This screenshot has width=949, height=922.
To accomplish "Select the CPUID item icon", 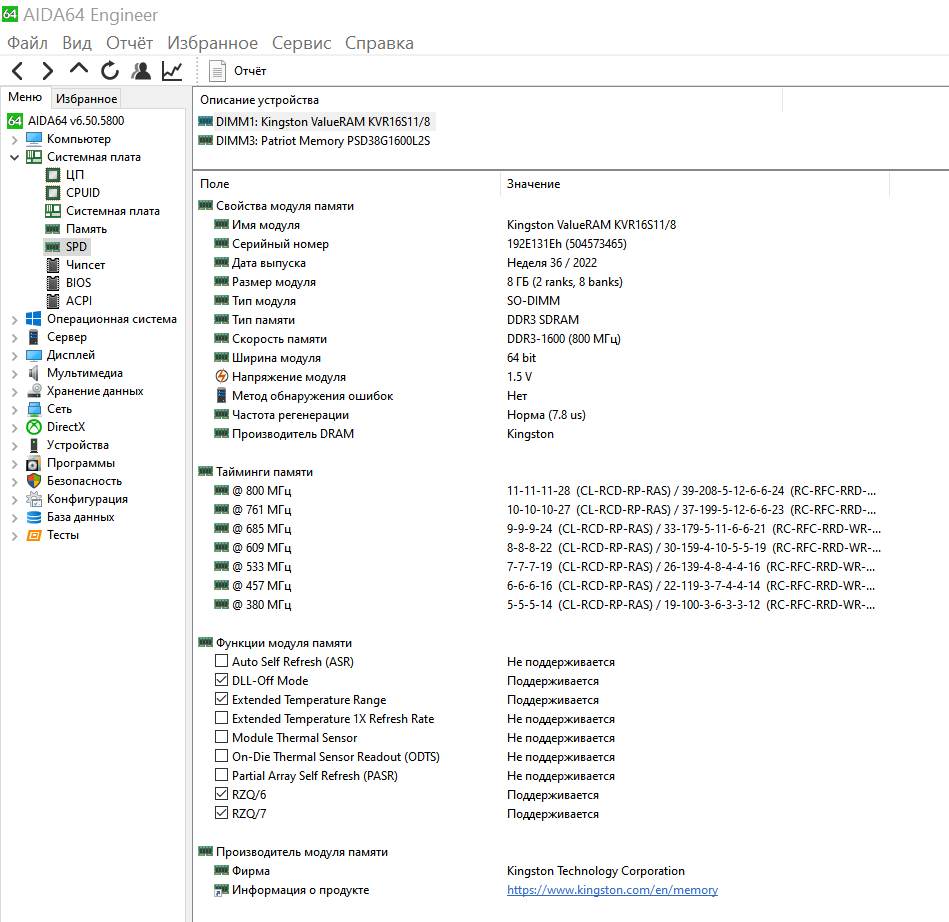I will pos(53,193).
